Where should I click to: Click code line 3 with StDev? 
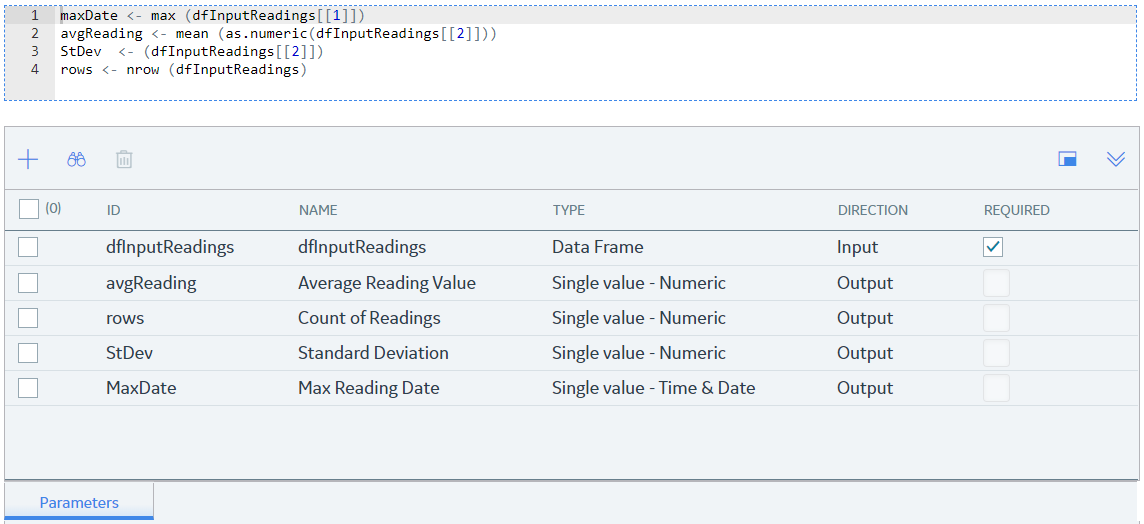pos(191,53)
